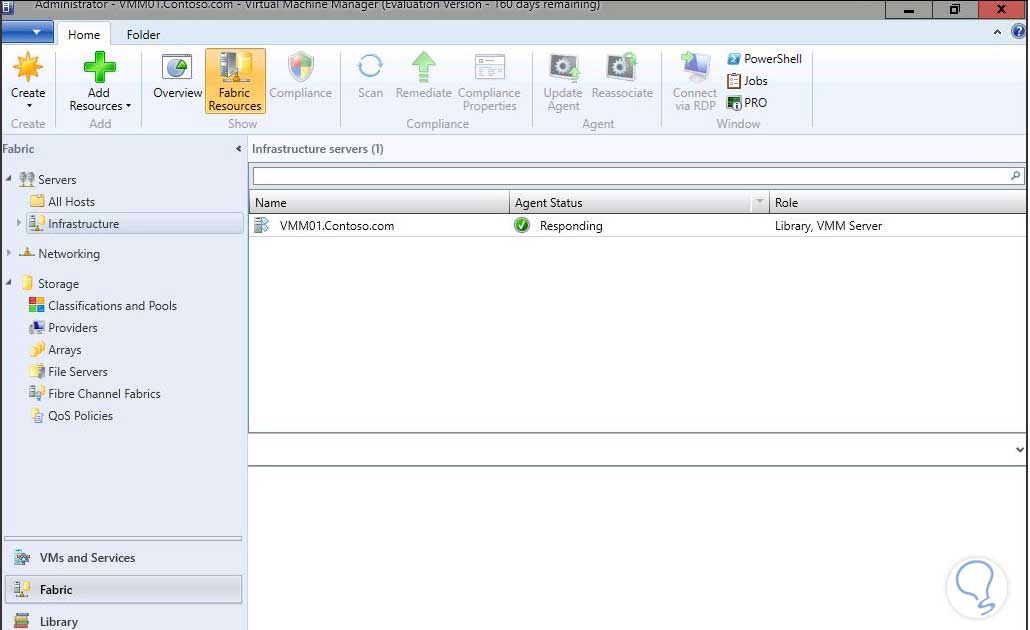This screenshot has width=1030, height=630.
Task: Open the help question mark icon
Action: coord(1019,31)
